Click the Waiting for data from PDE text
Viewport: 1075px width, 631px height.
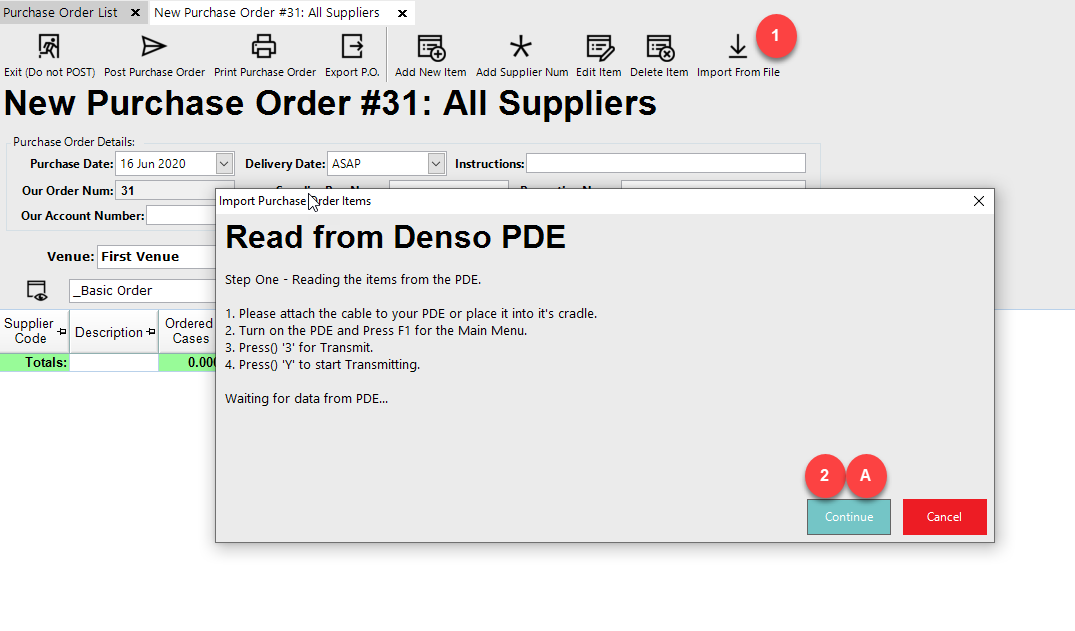click(306, 398)
